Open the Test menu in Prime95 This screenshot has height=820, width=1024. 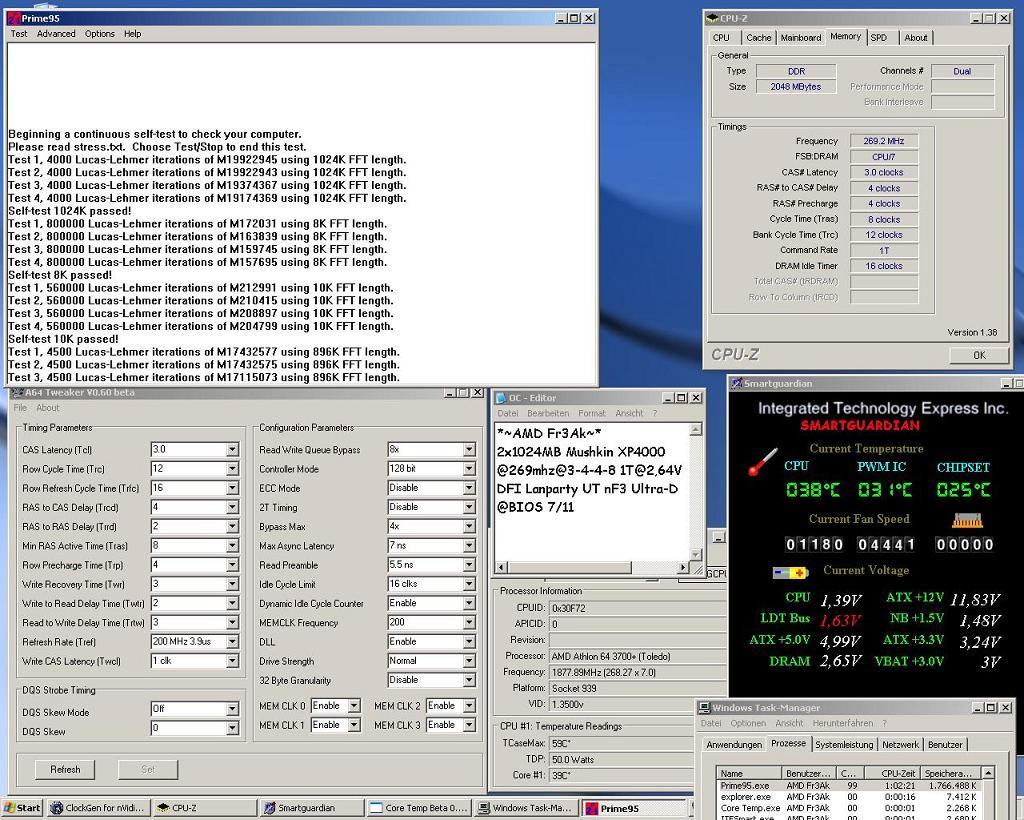19,34
